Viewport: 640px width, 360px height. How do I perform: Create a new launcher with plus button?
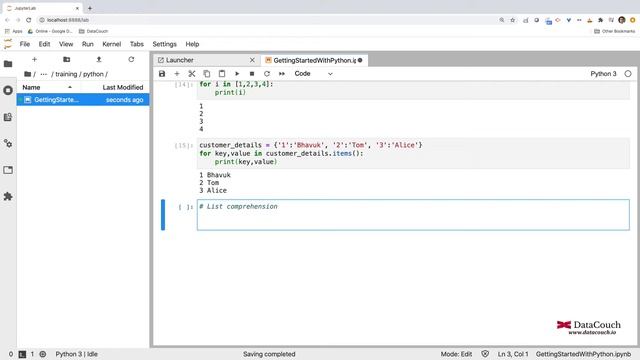coord(34,60)
